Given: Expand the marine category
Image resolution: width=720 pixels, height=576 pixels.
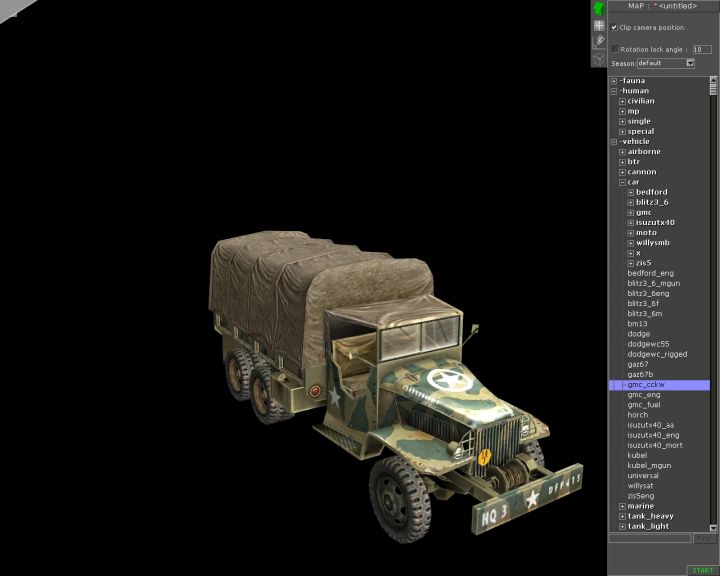Looking at the screenshot, I should (x=622, y=506).
